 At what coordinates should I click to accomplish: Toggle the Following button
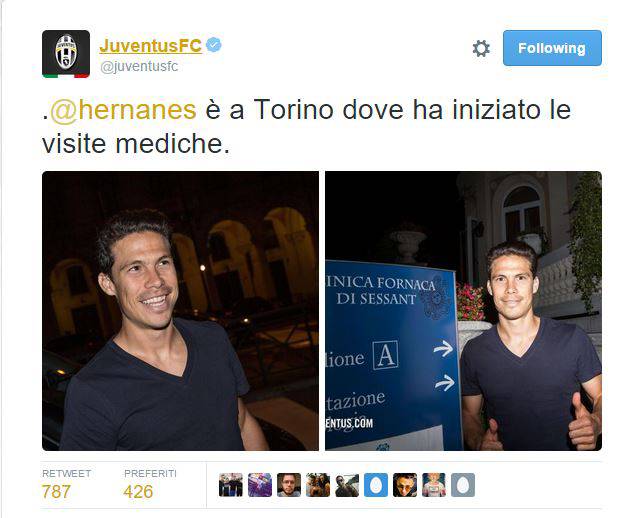(552, 48)
